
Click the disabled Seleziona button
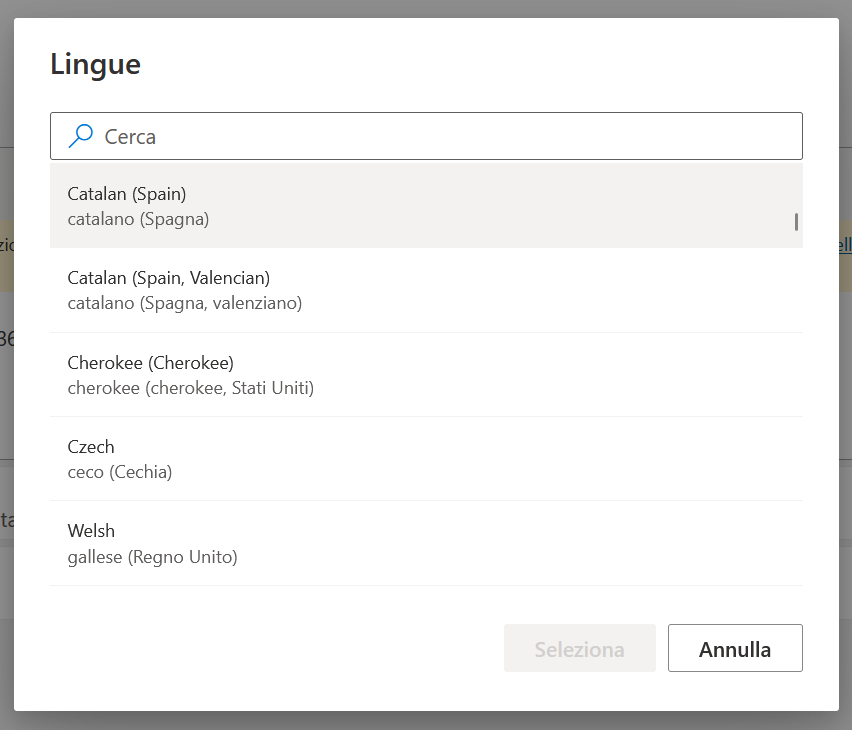(x=580, y=648)
